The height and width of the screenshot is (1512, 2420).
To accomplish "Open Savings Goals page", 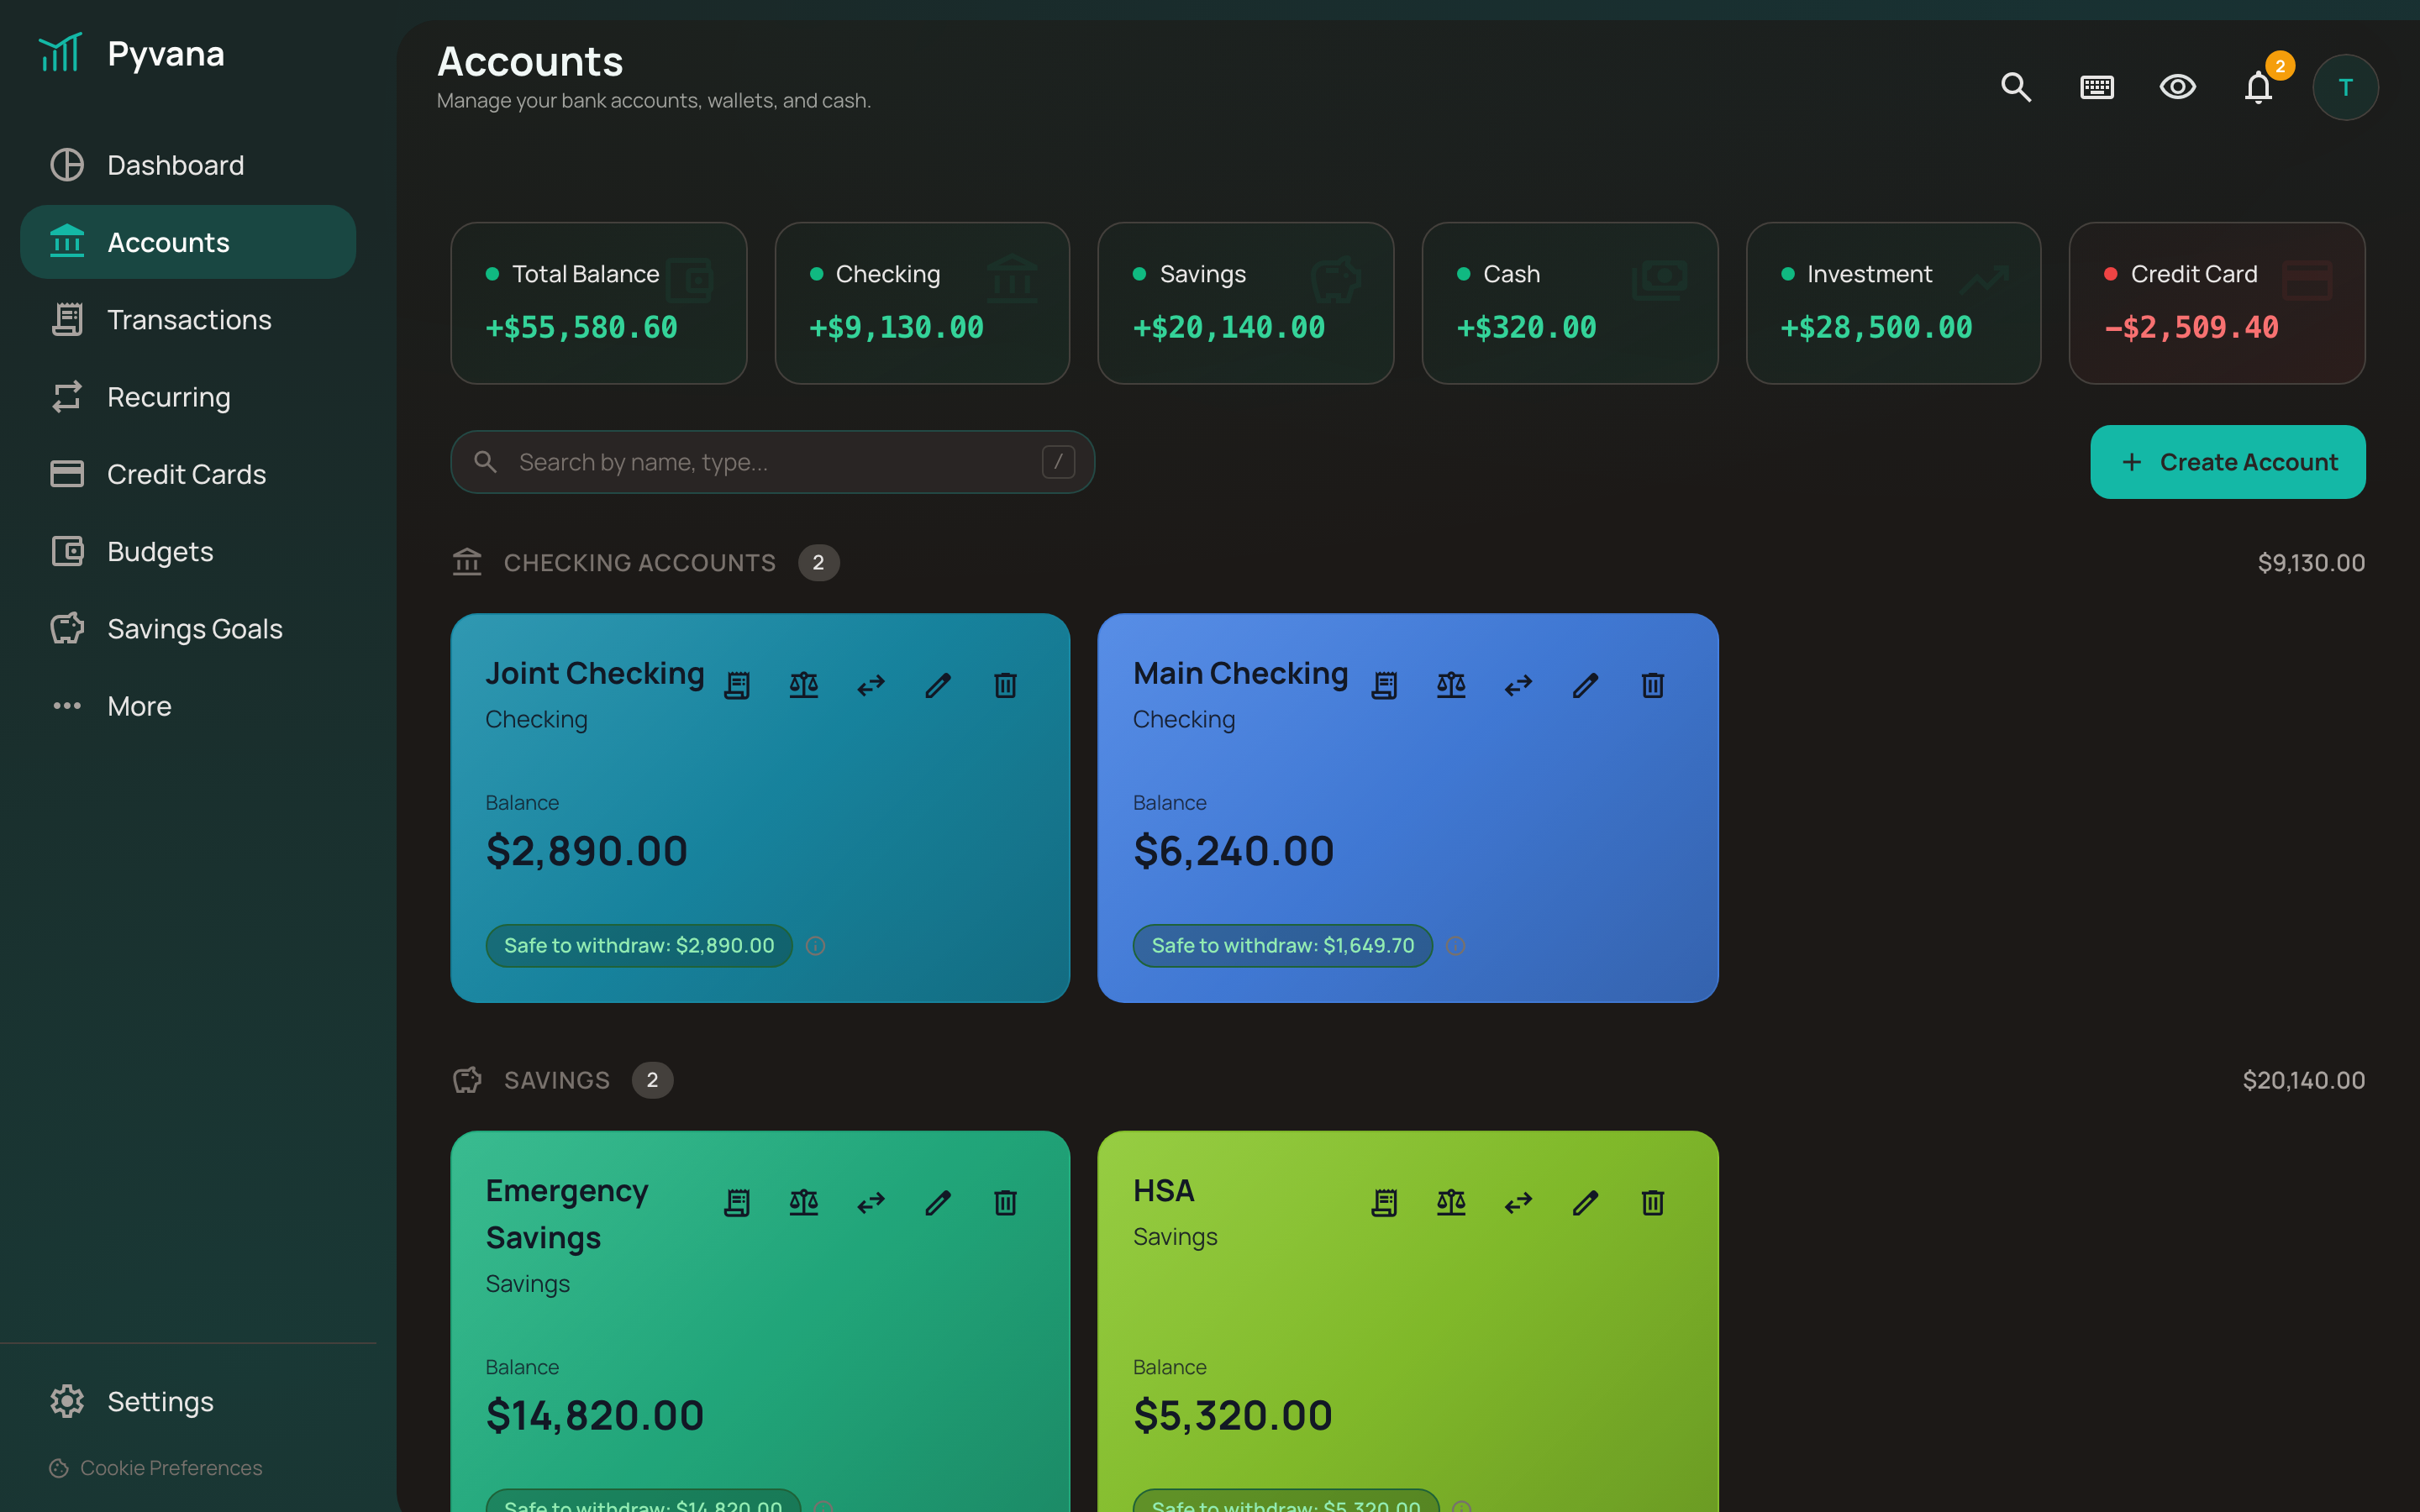I will click(x=188, y=629).
